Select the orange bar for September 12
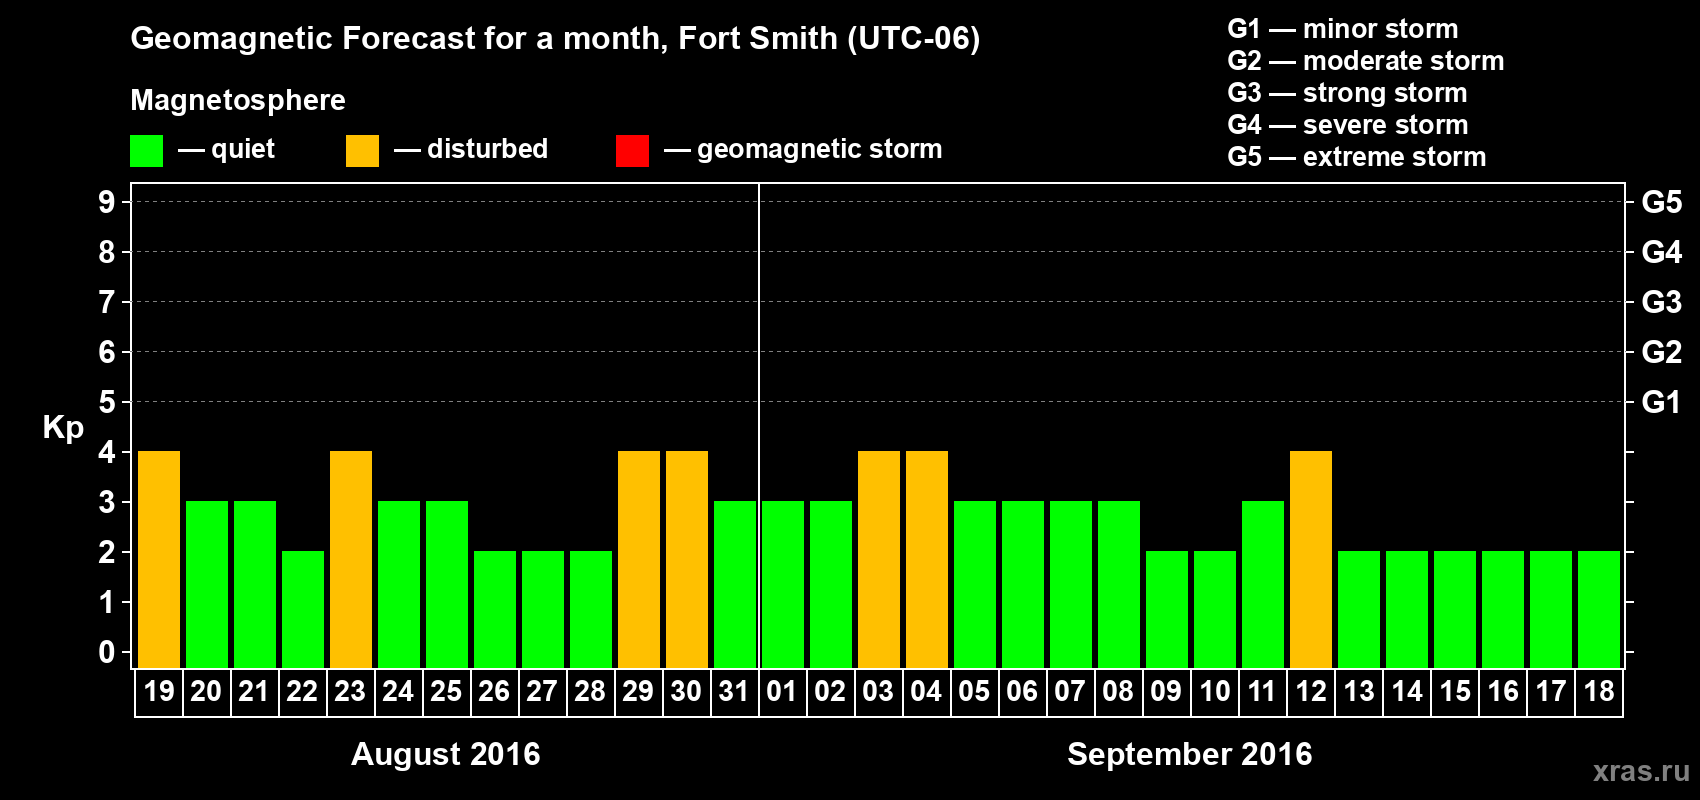1700x800 pixels. (x=1311, y=560)
